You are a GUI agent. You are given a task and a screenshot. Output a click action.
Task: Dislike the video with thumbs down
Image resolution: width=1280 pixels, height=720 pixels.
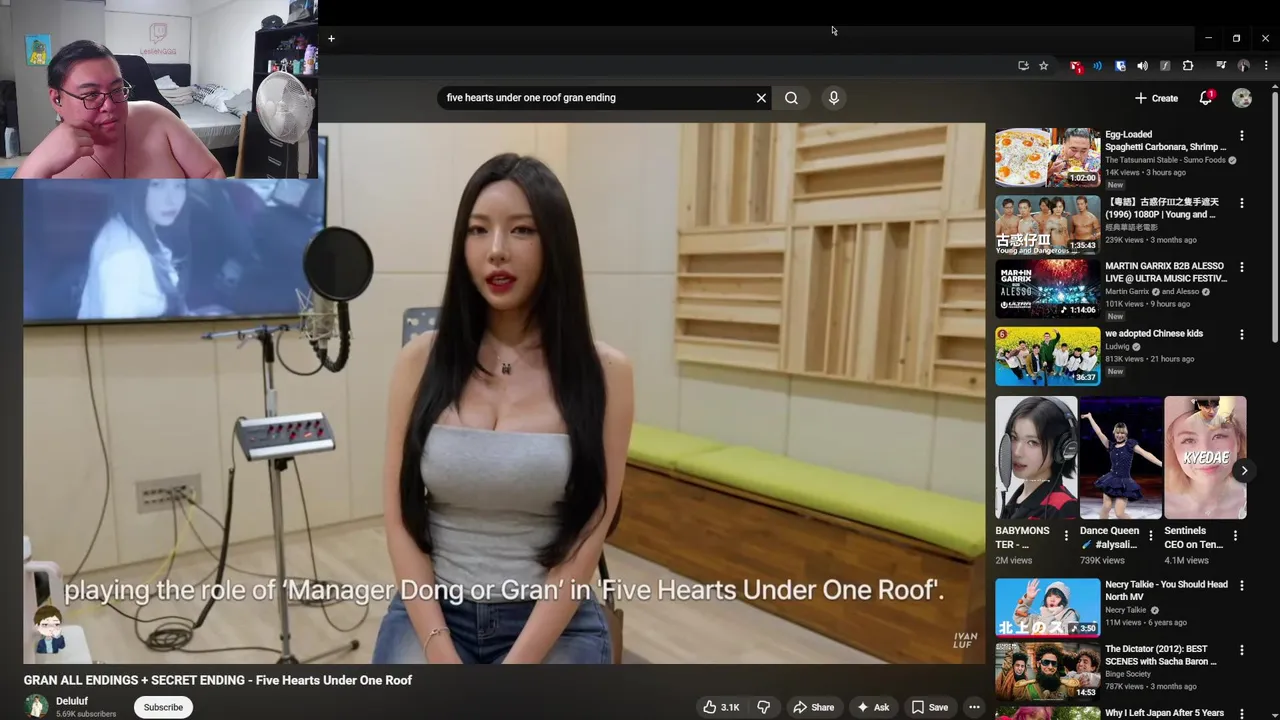point(764,707)
